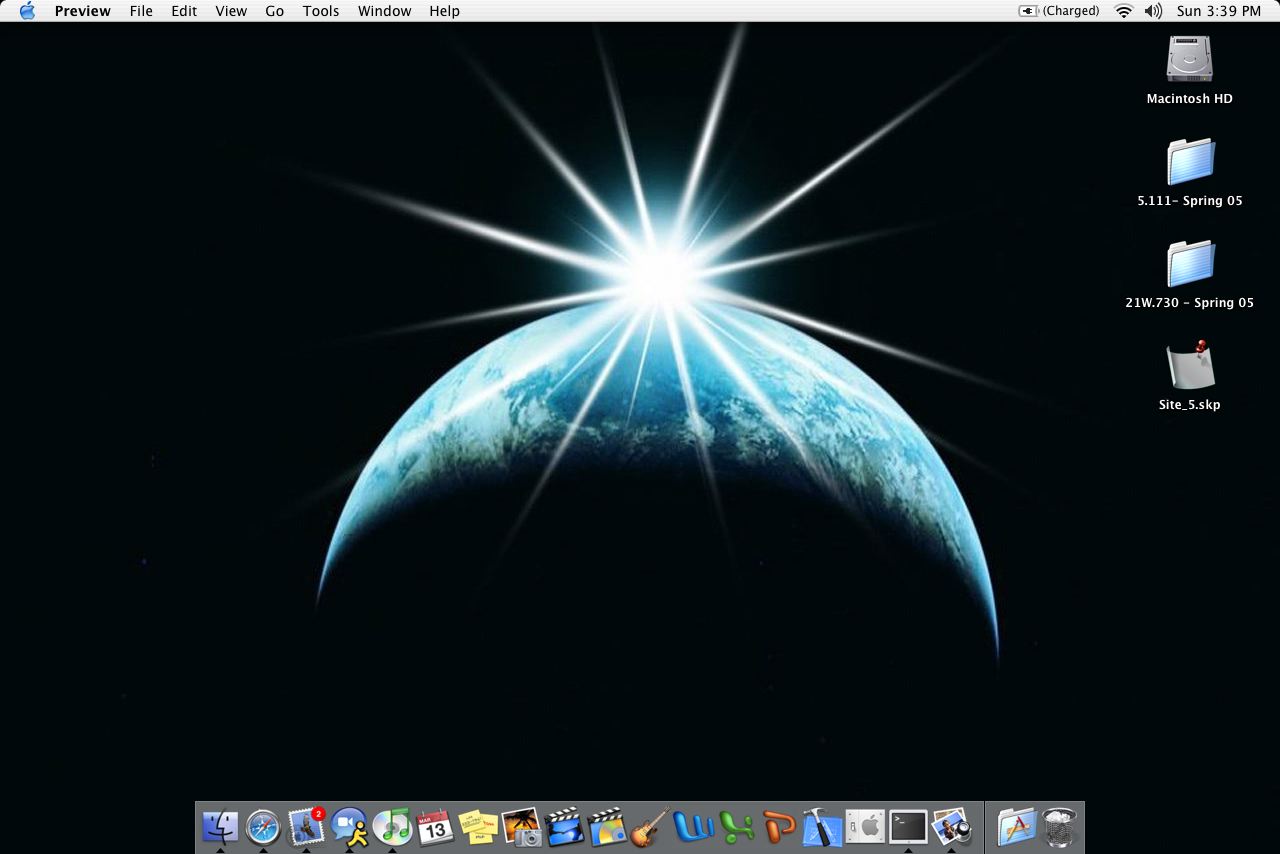Launch GarageBand guitar icon
Image resolution: width=1280 pixels, height=854 pixels.
pyautogui.click(x=650, y=827)
